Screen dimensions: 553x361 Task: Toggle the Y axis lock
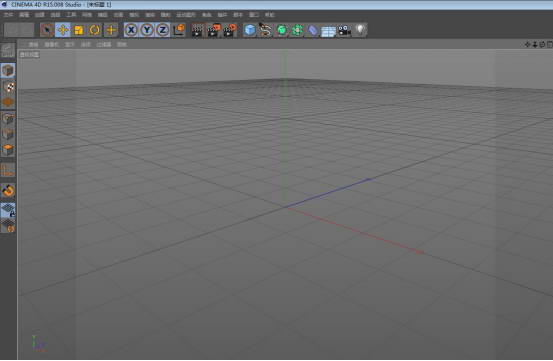[147, 30]
